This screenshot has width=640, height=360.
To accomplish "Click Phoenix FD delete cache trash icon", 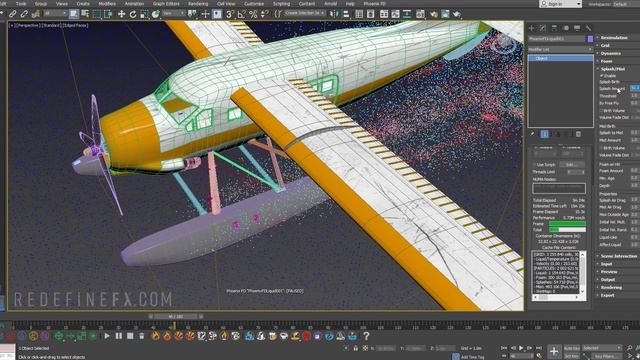I will click(141, 336).
